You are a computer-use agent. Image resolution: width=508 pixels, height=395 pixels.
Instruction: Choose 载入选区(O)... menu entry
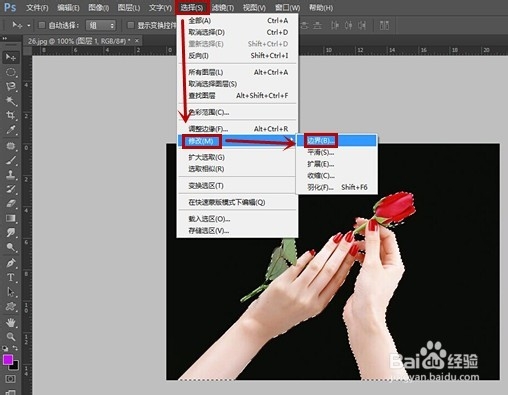pos(238,219)
